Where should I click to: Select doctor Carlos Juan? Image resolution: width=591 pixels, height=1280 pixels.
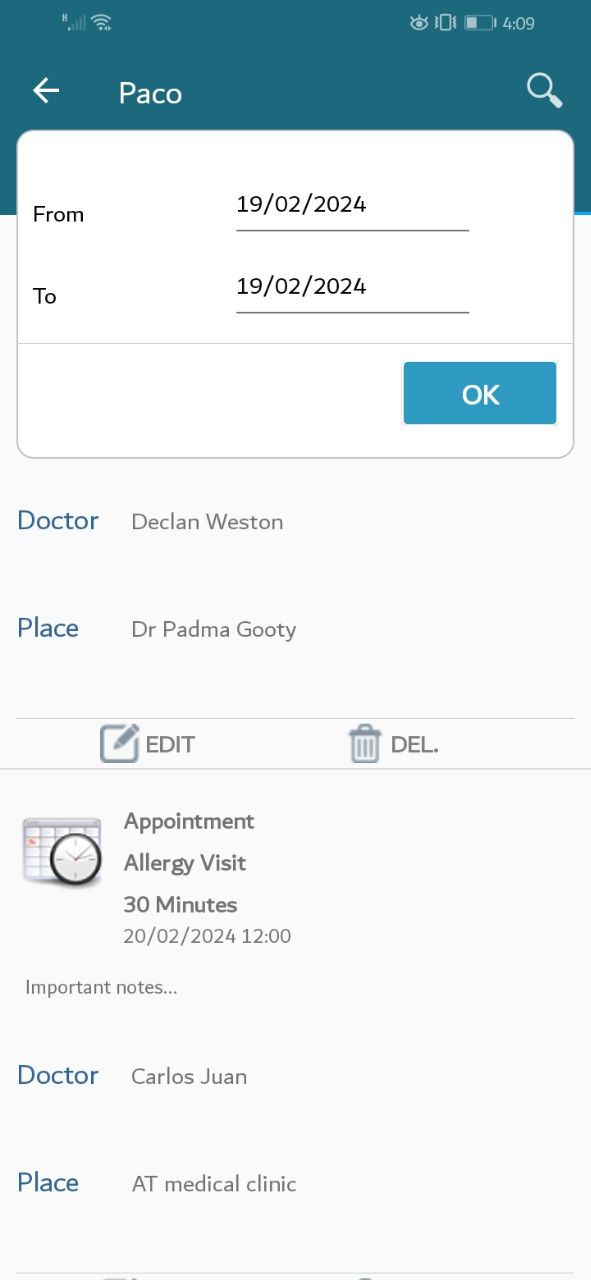pyautogui.click(x=189, y=1077)
